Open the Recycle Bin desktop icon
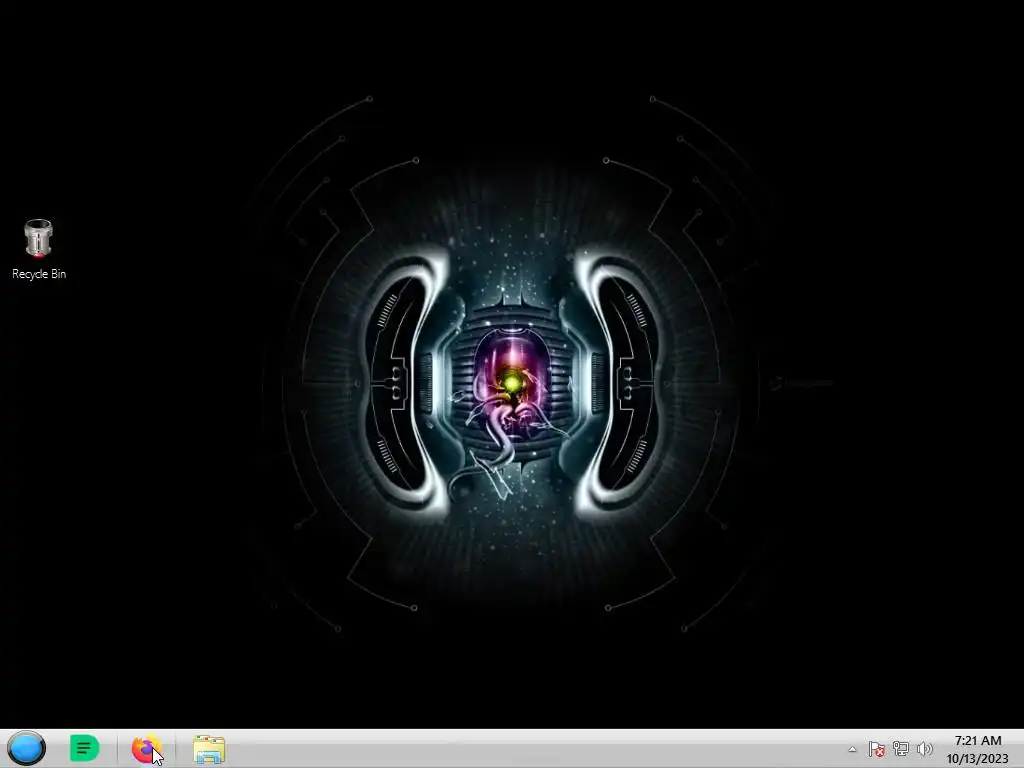 pos(39,249)
